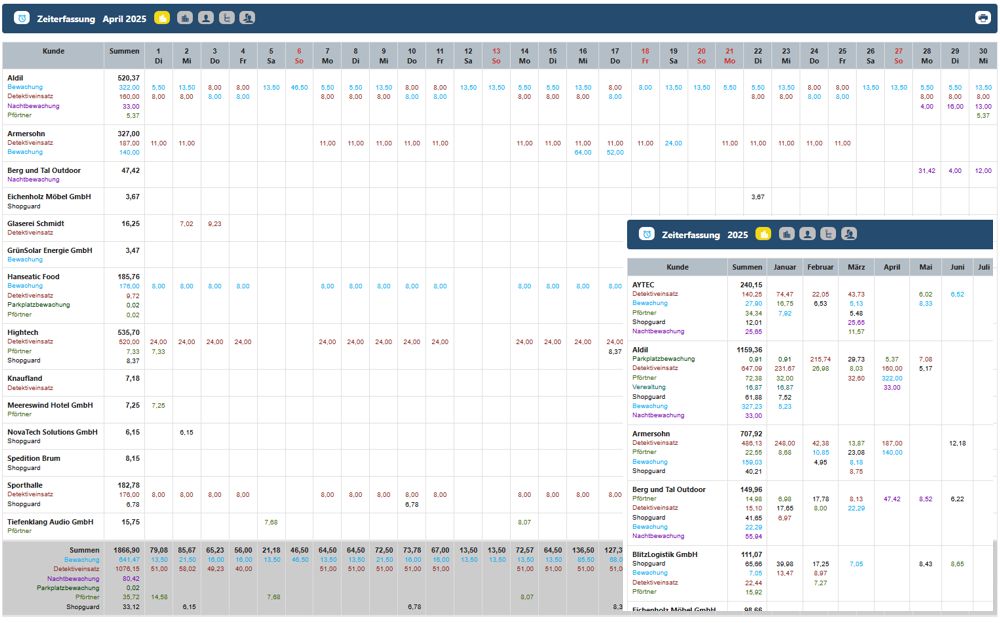Click the gray building icon in yearly 2025 panel
The height and width of the screenshot is (623, 1000).
[x=786, y=234]
